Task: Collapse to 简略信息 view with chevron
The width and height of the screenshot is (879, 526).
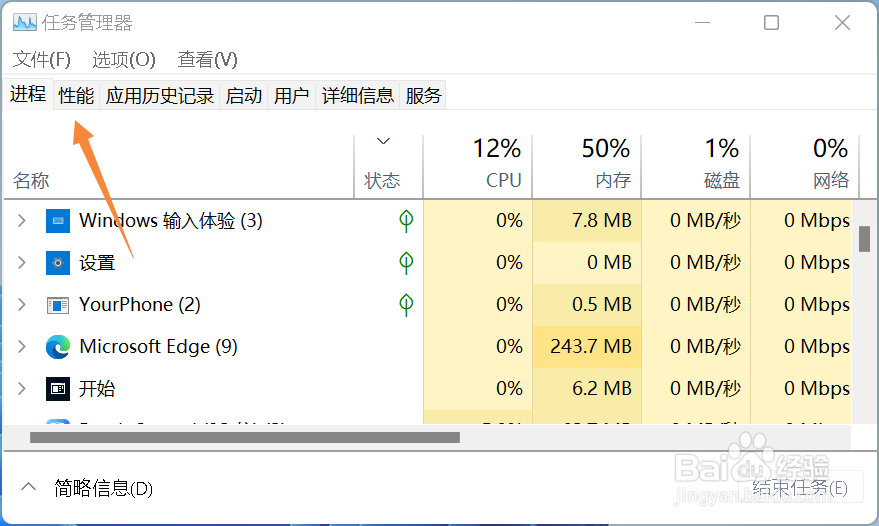Action: coord(29,487)
